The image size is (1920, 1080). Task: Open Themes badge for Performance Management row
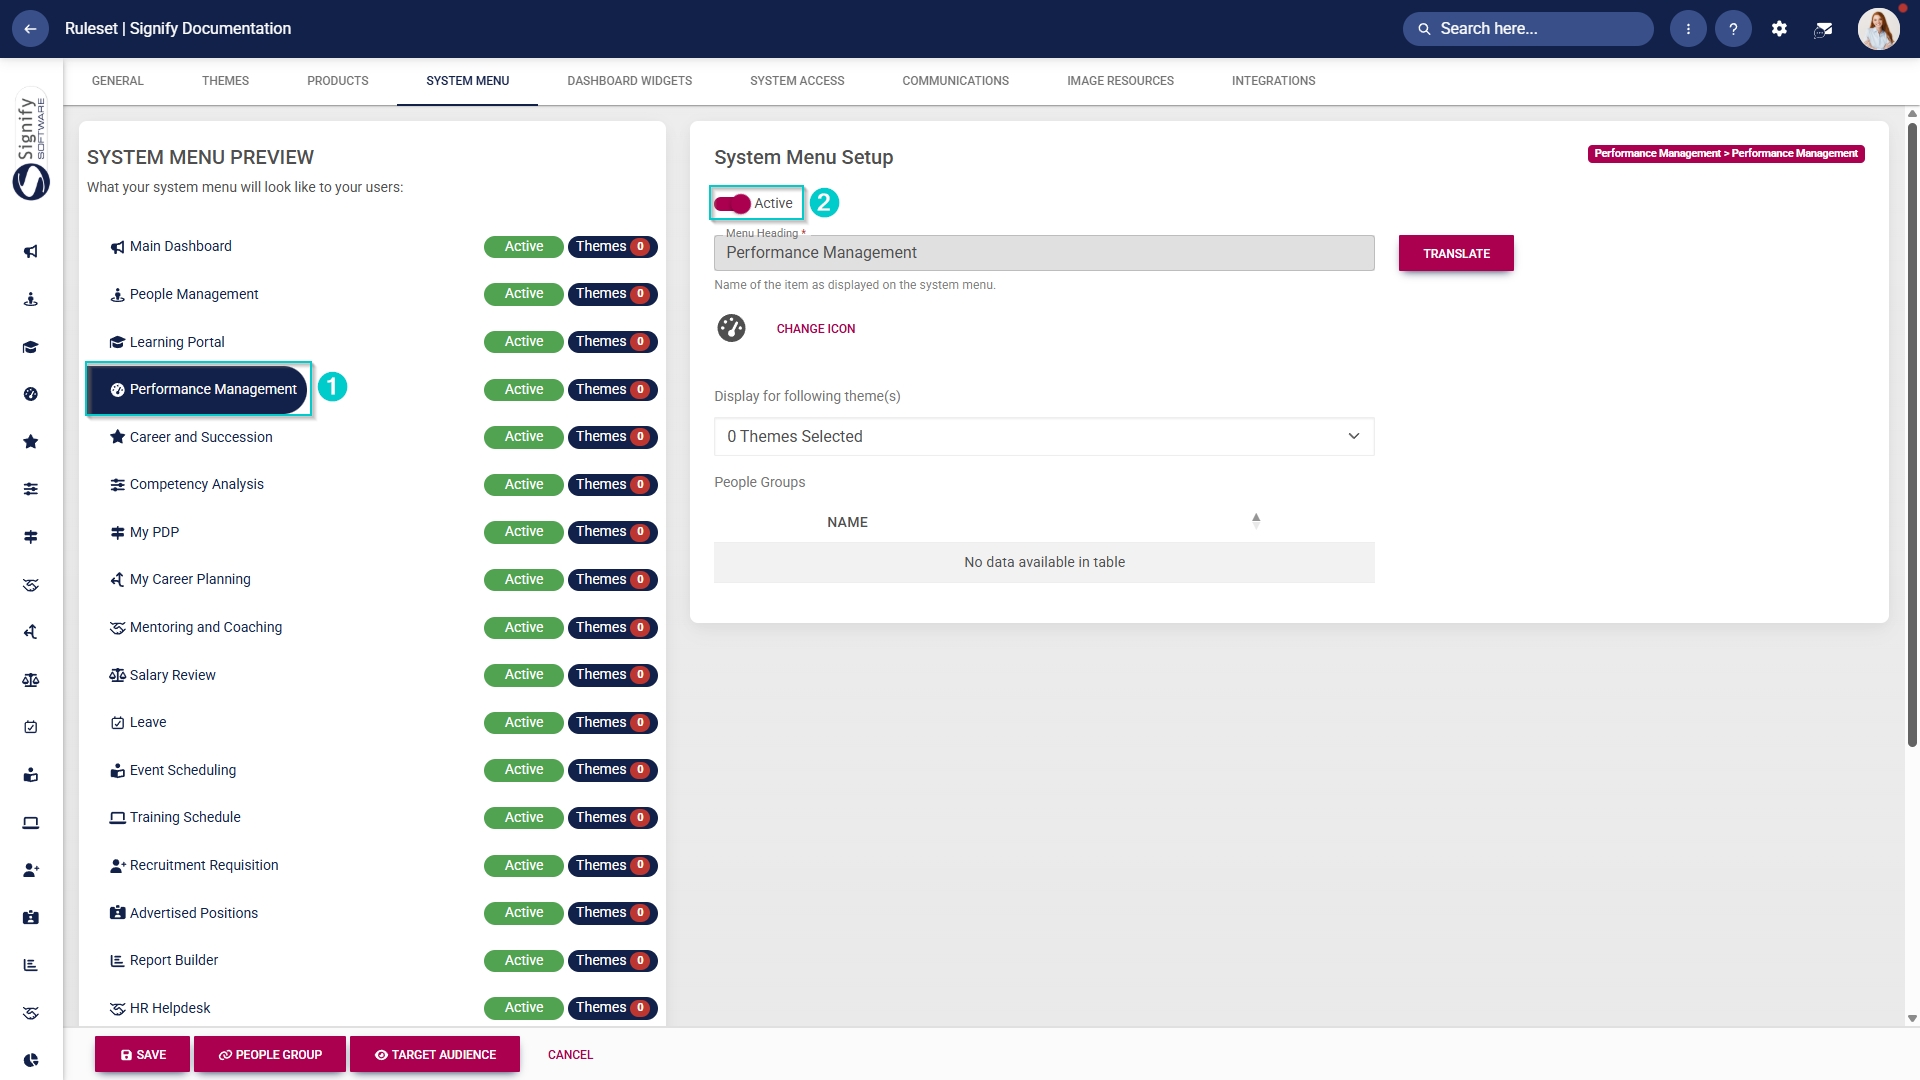[x=613, y=390]
